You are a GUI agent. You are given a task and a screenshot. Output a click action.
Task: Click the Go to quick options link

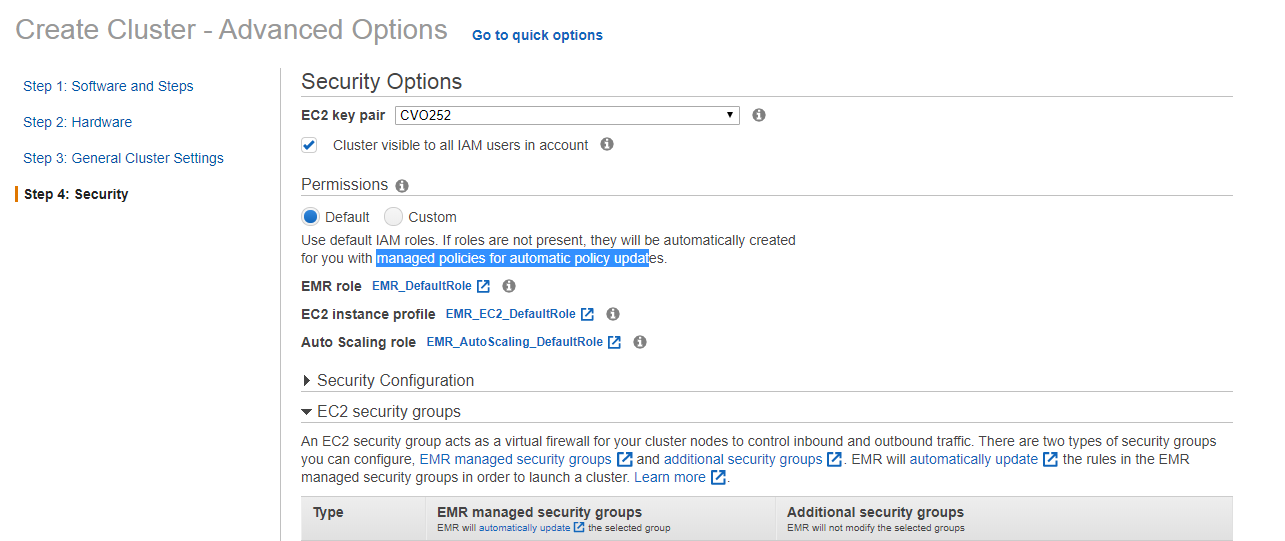coord(537,35)
